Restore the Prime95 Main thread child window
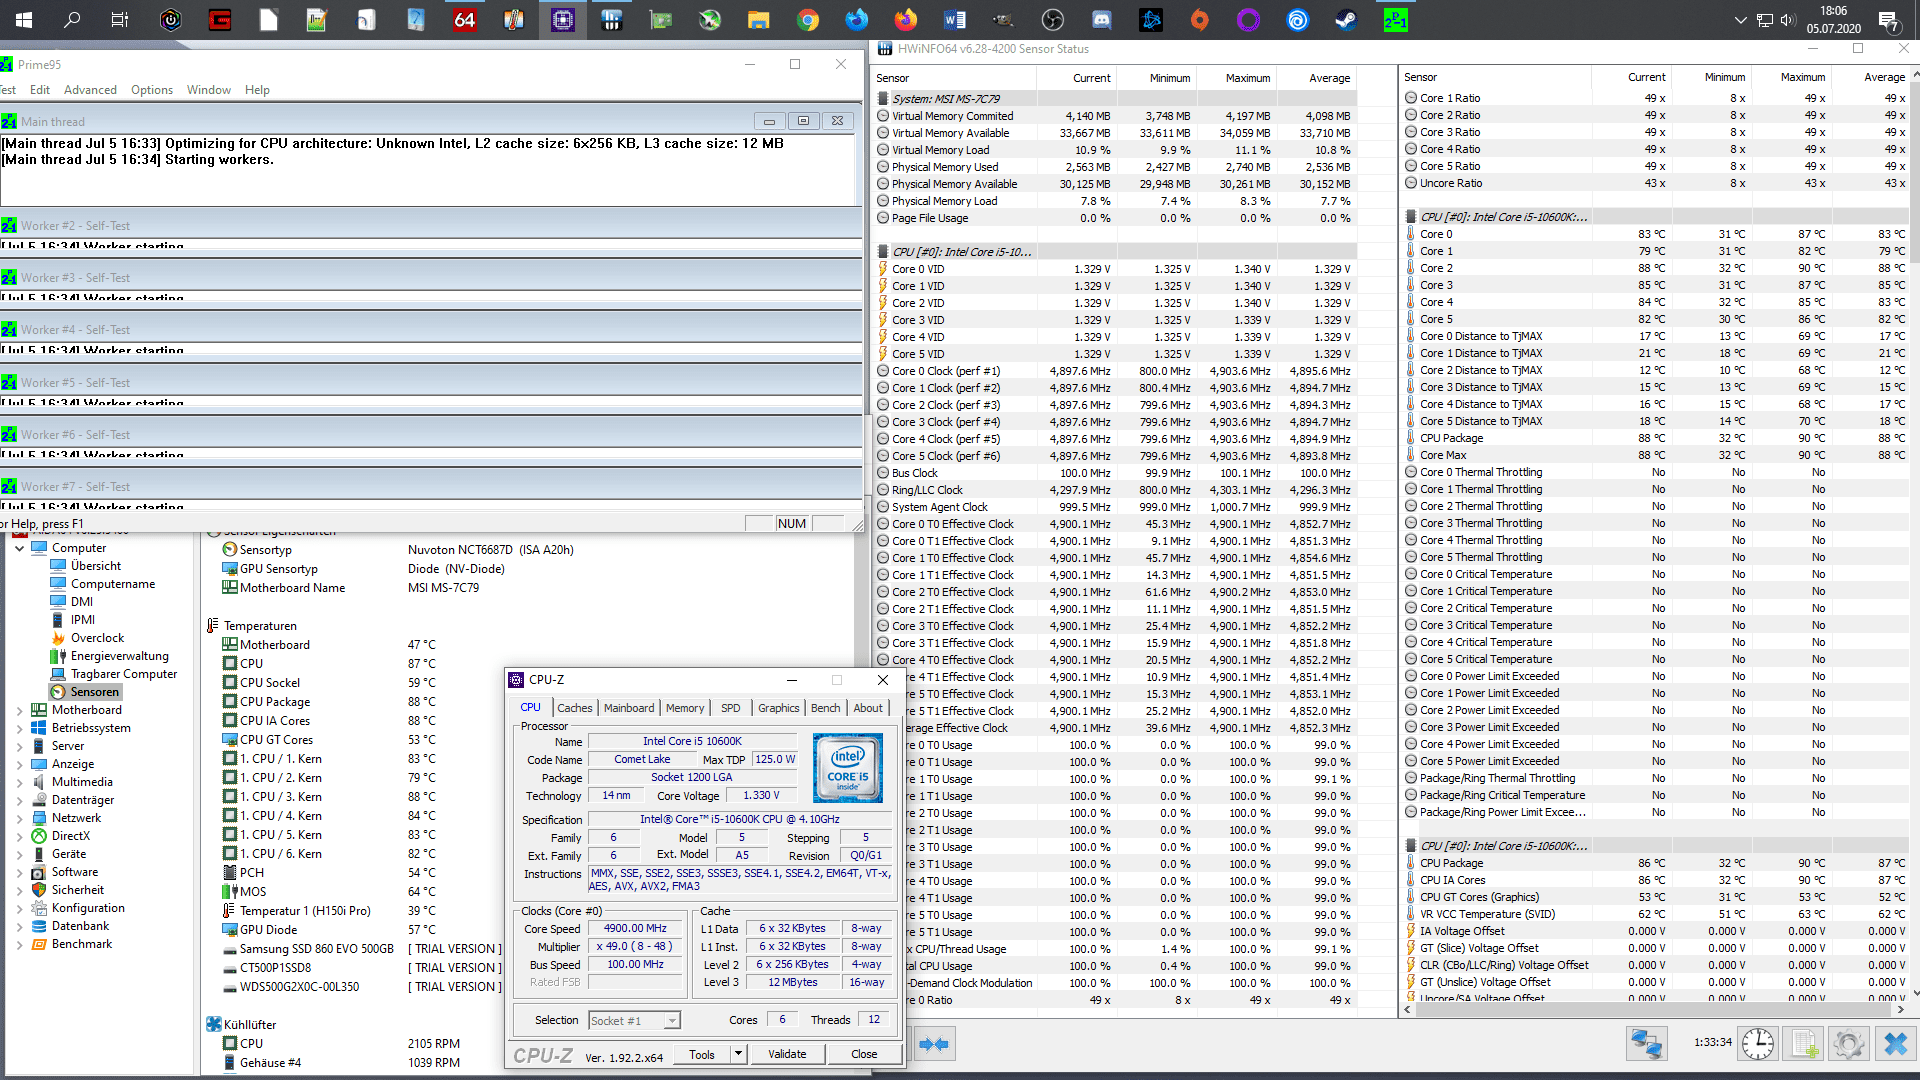The image size is (1920, 1080). [x=803, y=121]
